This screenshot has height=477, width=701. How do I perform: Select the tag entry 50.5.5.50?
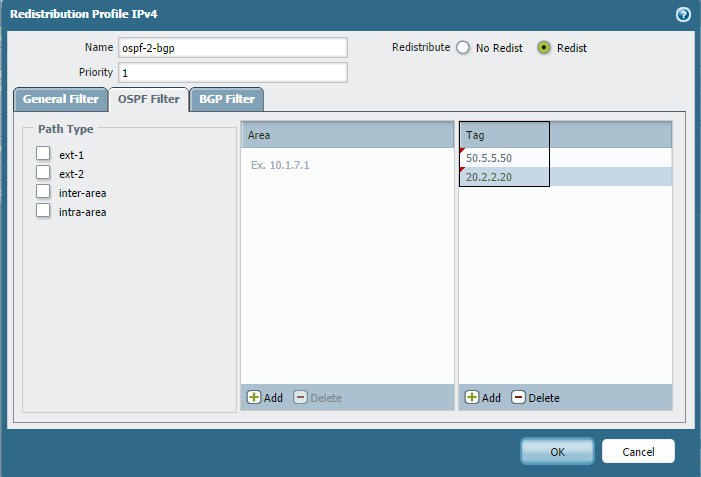[x=565, y=158]
